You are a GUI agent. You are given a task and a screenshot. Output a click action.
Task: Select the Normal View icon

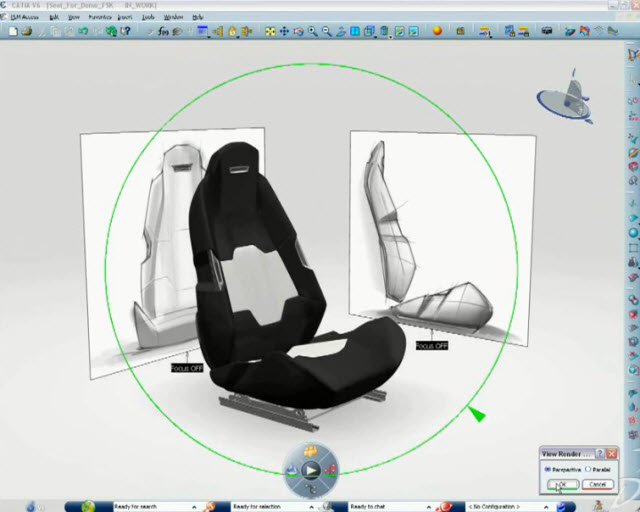coord(341,31)
